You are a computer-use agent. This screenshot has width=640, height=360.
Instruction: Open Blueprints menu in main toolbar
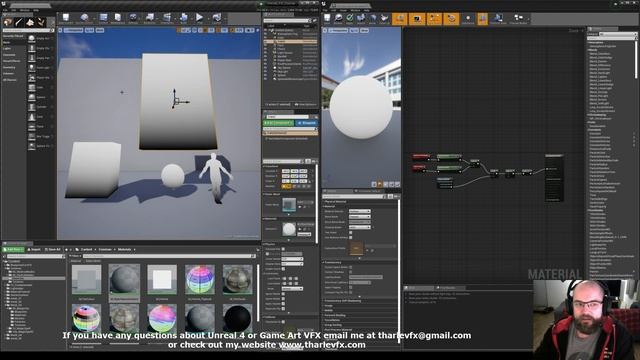click(150, 18)
